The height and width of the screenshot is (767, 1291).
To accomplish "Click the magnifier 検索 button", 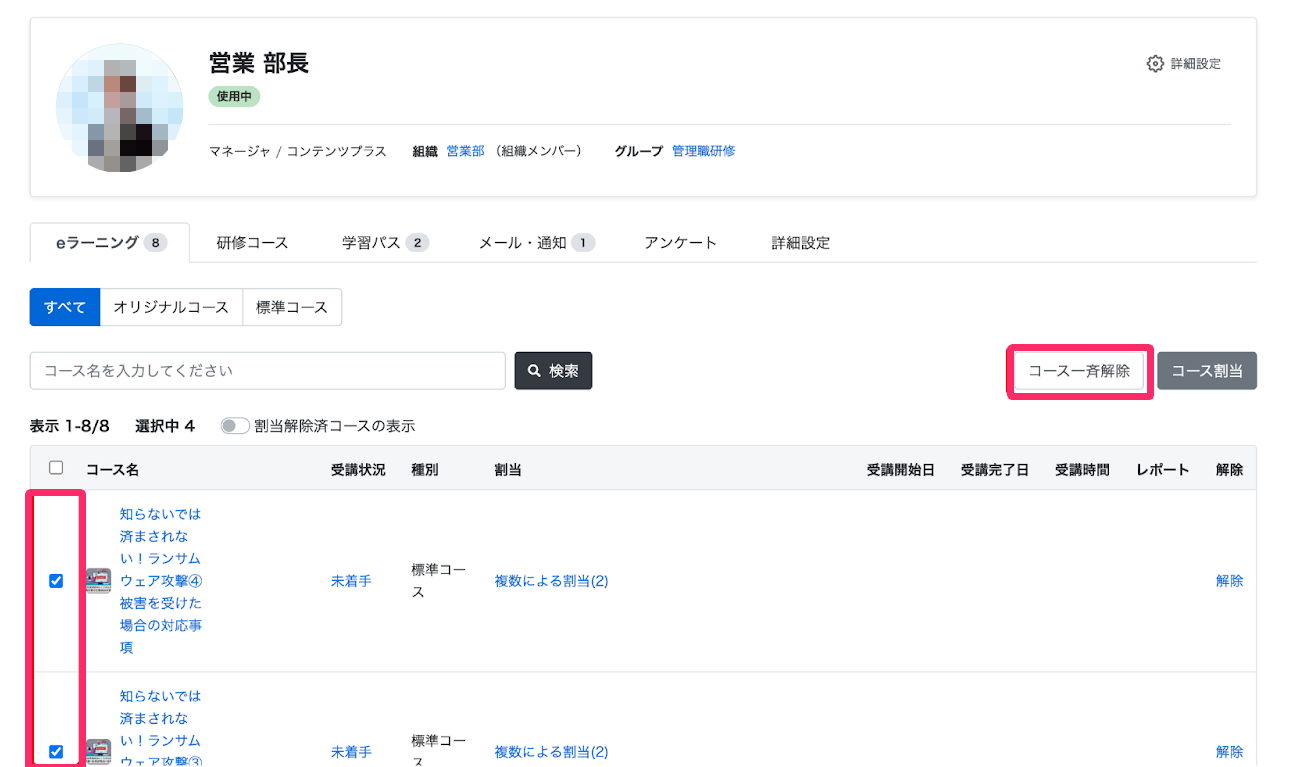I will click(x=553, y=370).
